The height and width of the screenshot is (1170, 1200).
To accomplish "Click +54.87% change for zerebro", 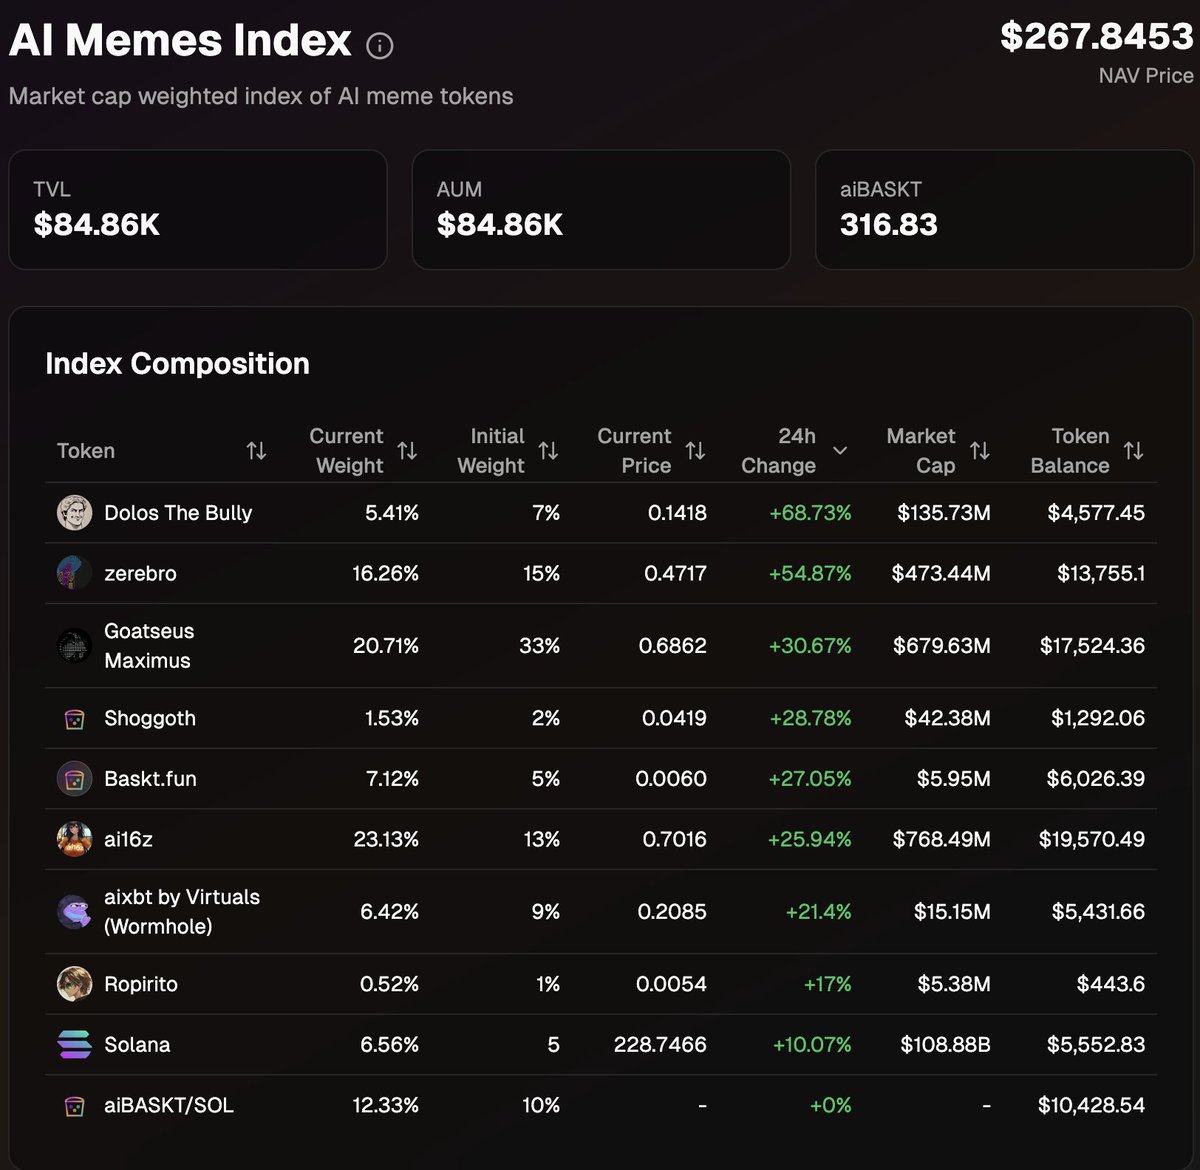I will [810, 573].
